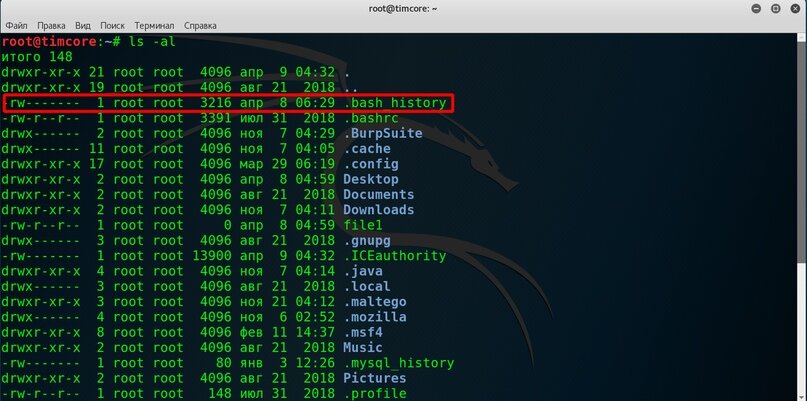Click the size value 3391
The width and height of the screenshot is (807, 401).
coord(216,118)
